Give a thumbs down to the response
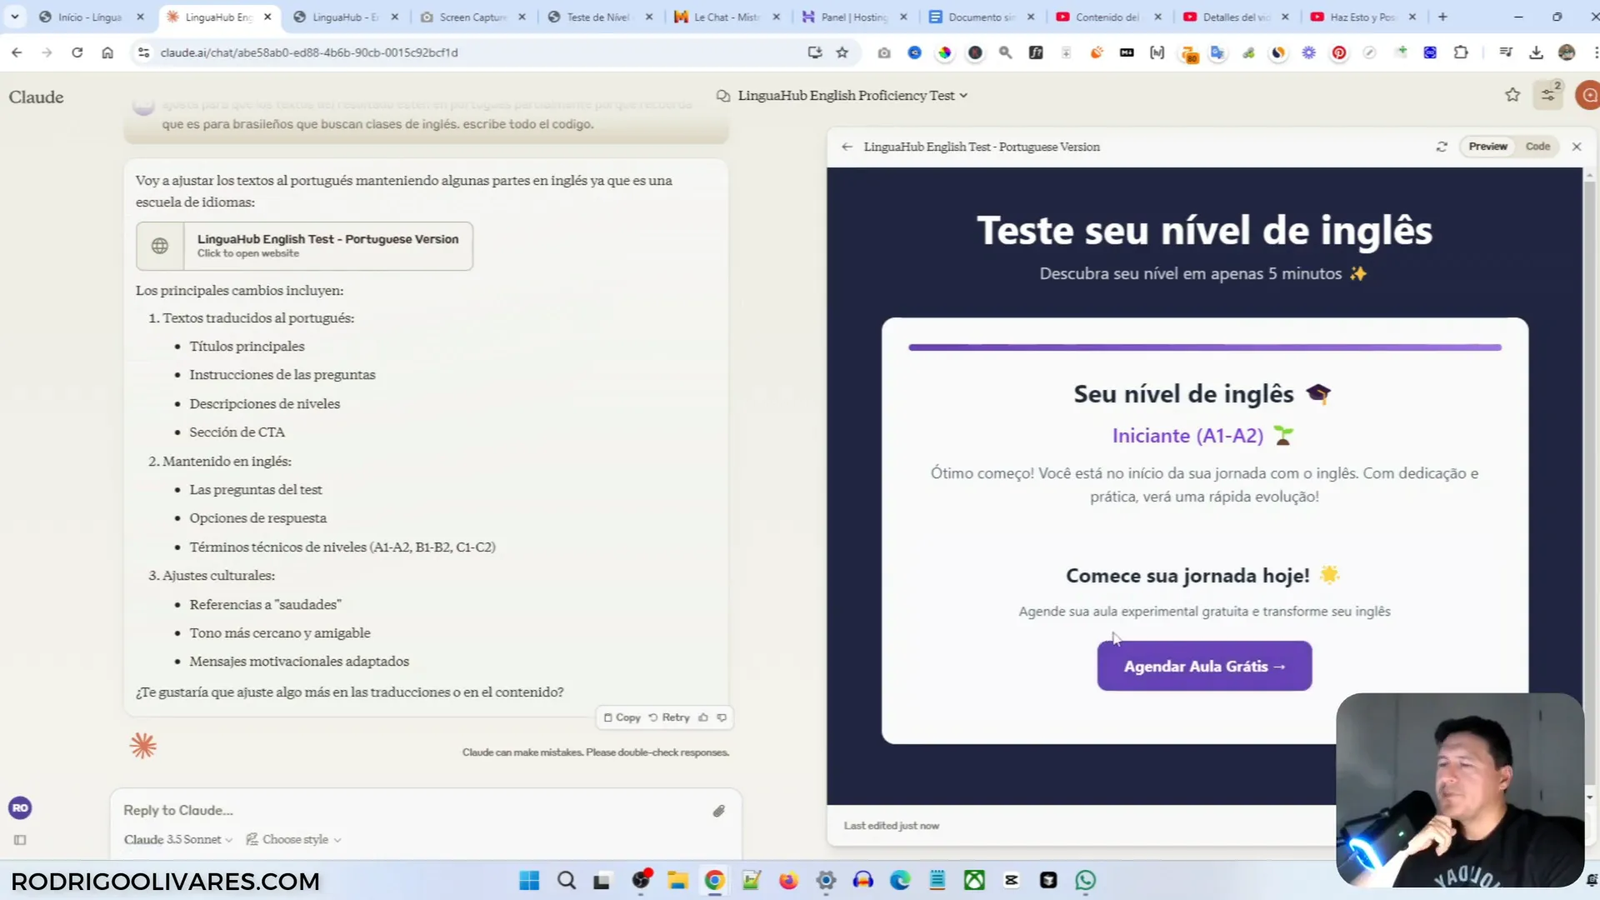The image size is (1600, 900). (721, 717)
